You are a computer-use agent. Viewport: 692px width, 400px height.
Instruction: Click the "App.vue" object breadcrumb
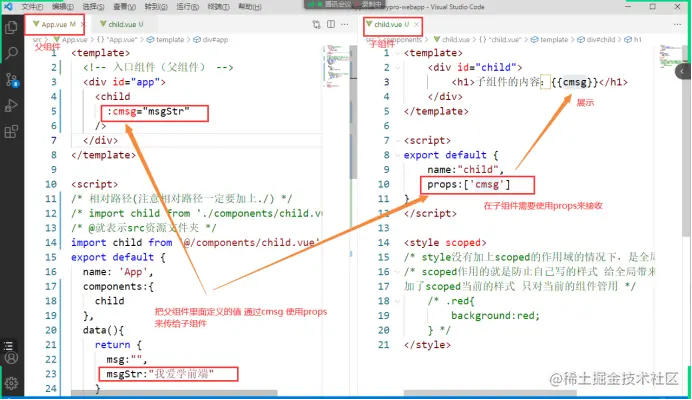117,40
